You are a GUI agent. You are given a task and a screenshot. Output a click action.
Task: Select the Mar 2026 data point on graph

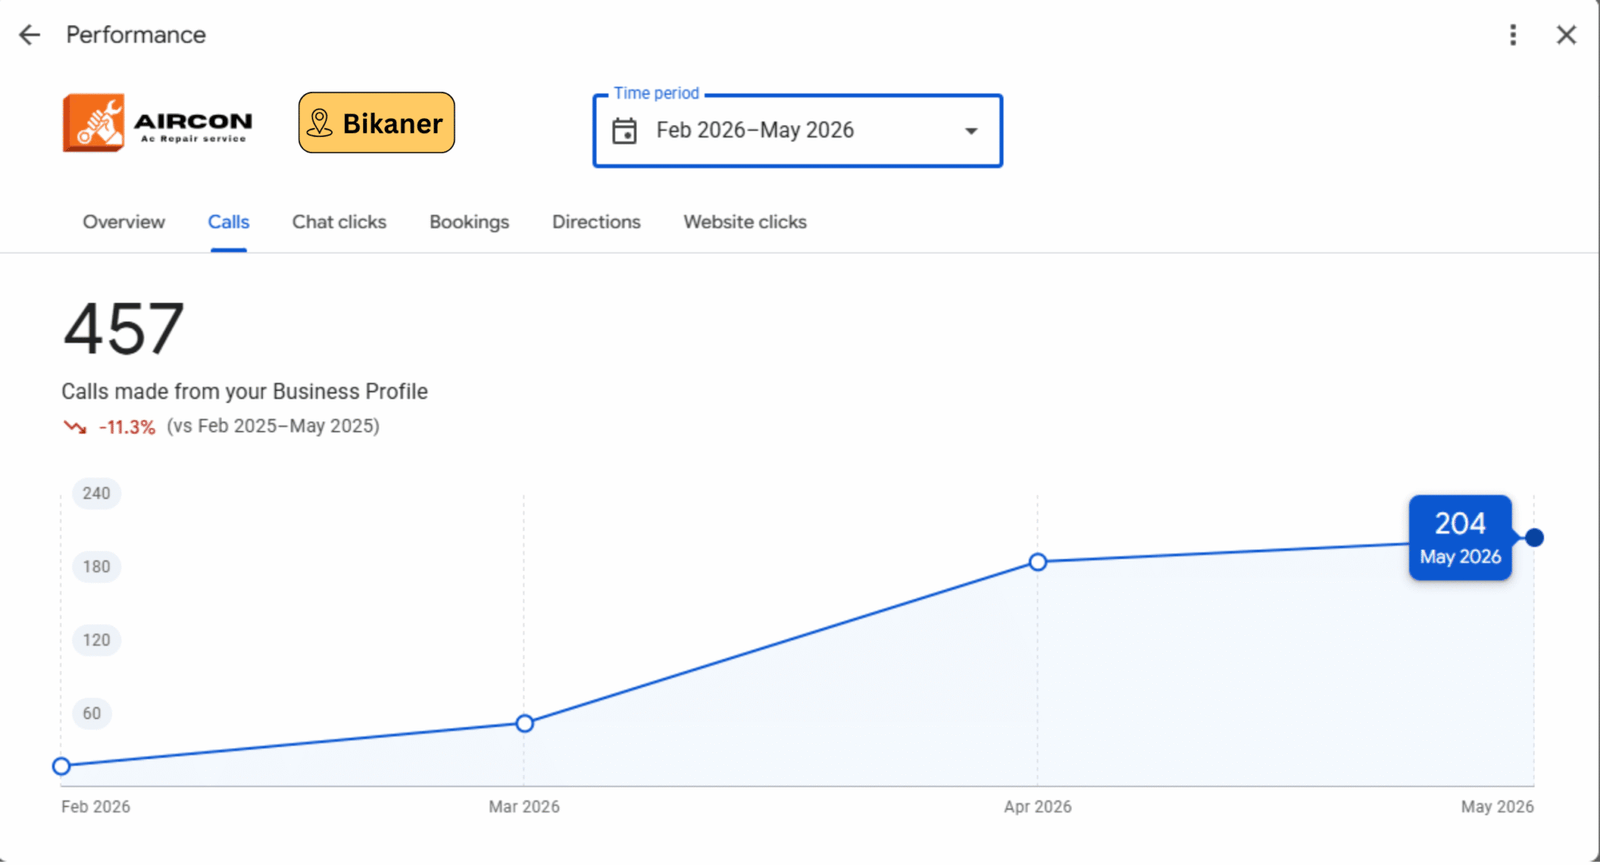[x=525, y=723]
